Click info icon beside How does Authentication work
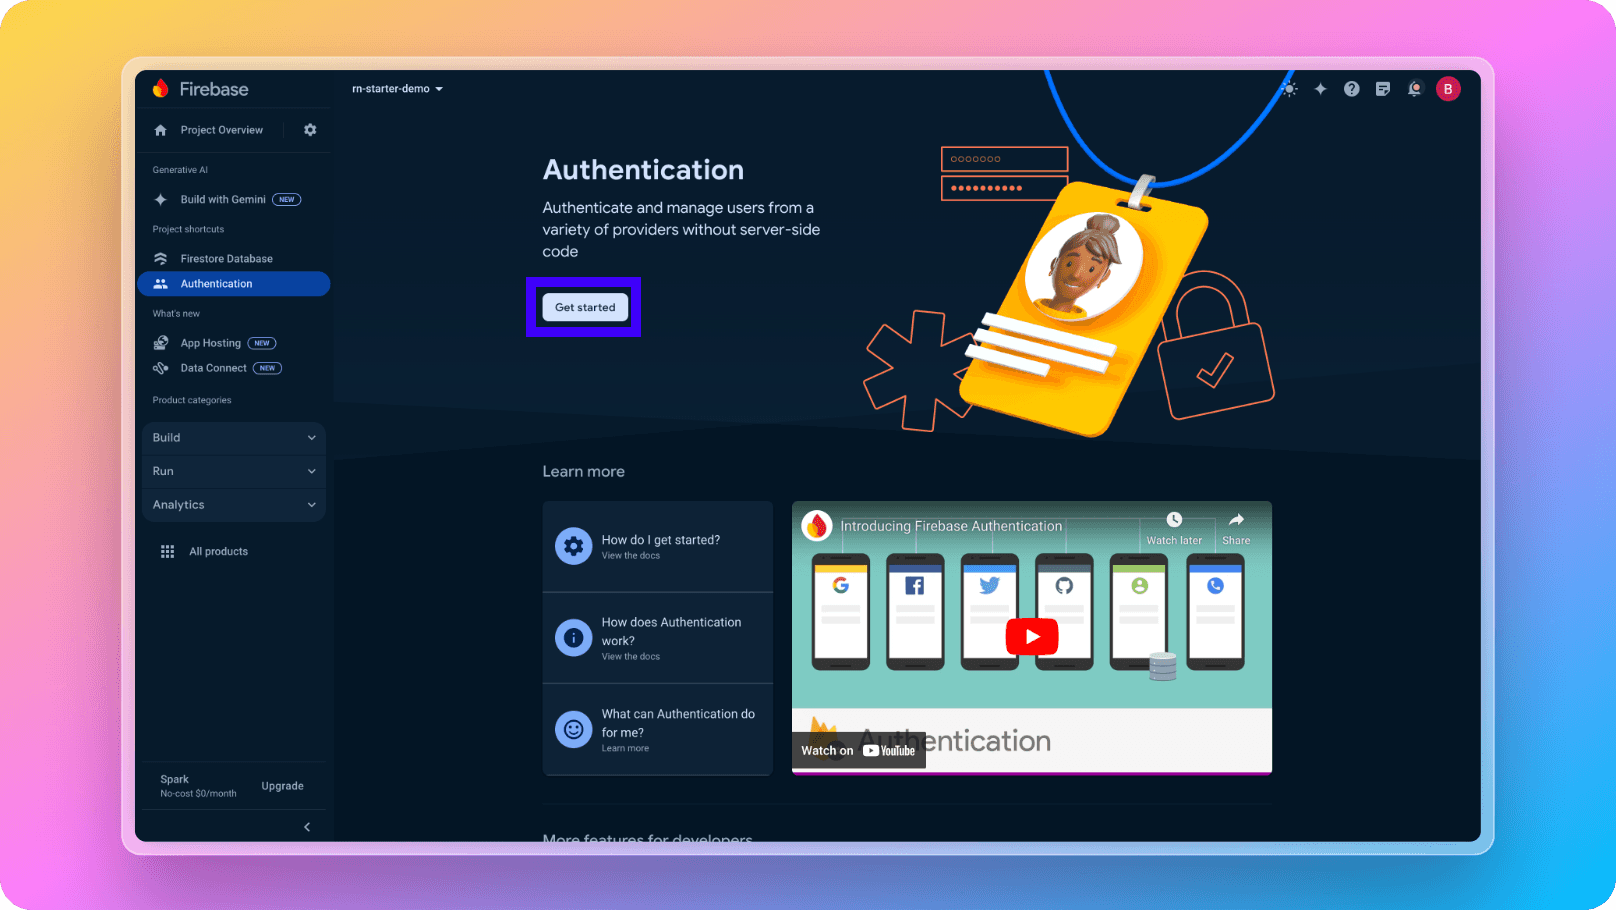The height and width of the screenshot is (910, 1616). tap(574, 637)
